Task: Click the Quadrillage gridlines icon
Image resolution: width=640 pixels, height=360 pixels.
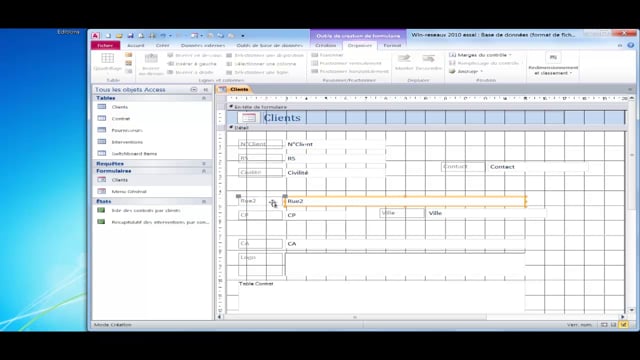Action: (x=108, y=58)
